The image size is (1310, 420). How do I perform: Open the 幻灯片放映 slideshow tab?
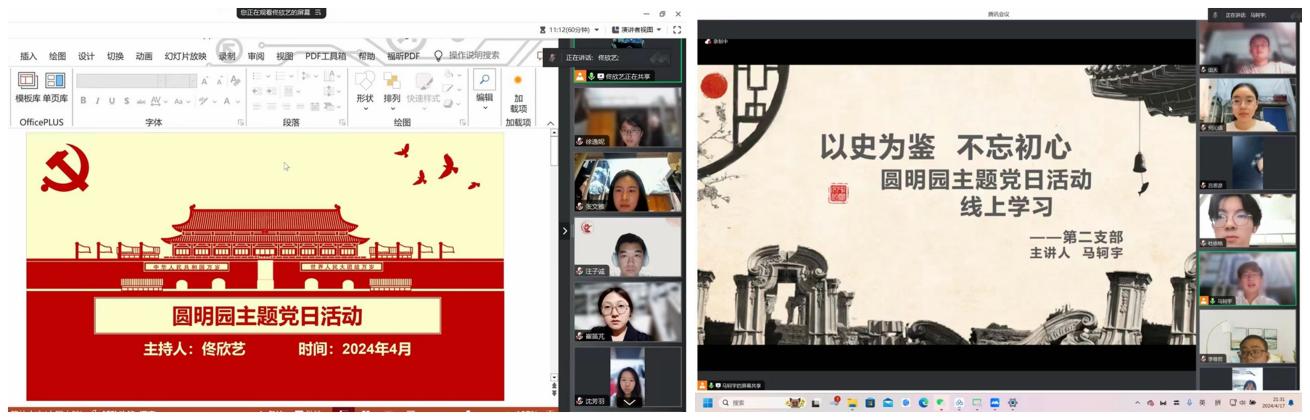click(185, 56)
